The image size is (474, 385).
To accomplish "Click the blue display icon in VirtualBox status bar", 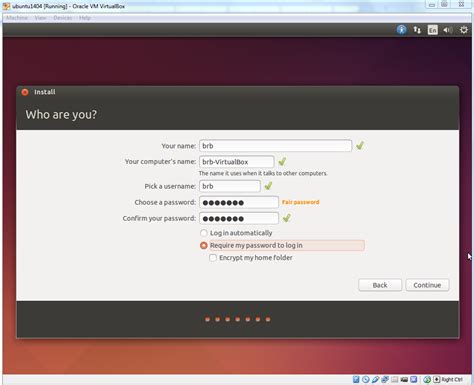I will 414,379.
